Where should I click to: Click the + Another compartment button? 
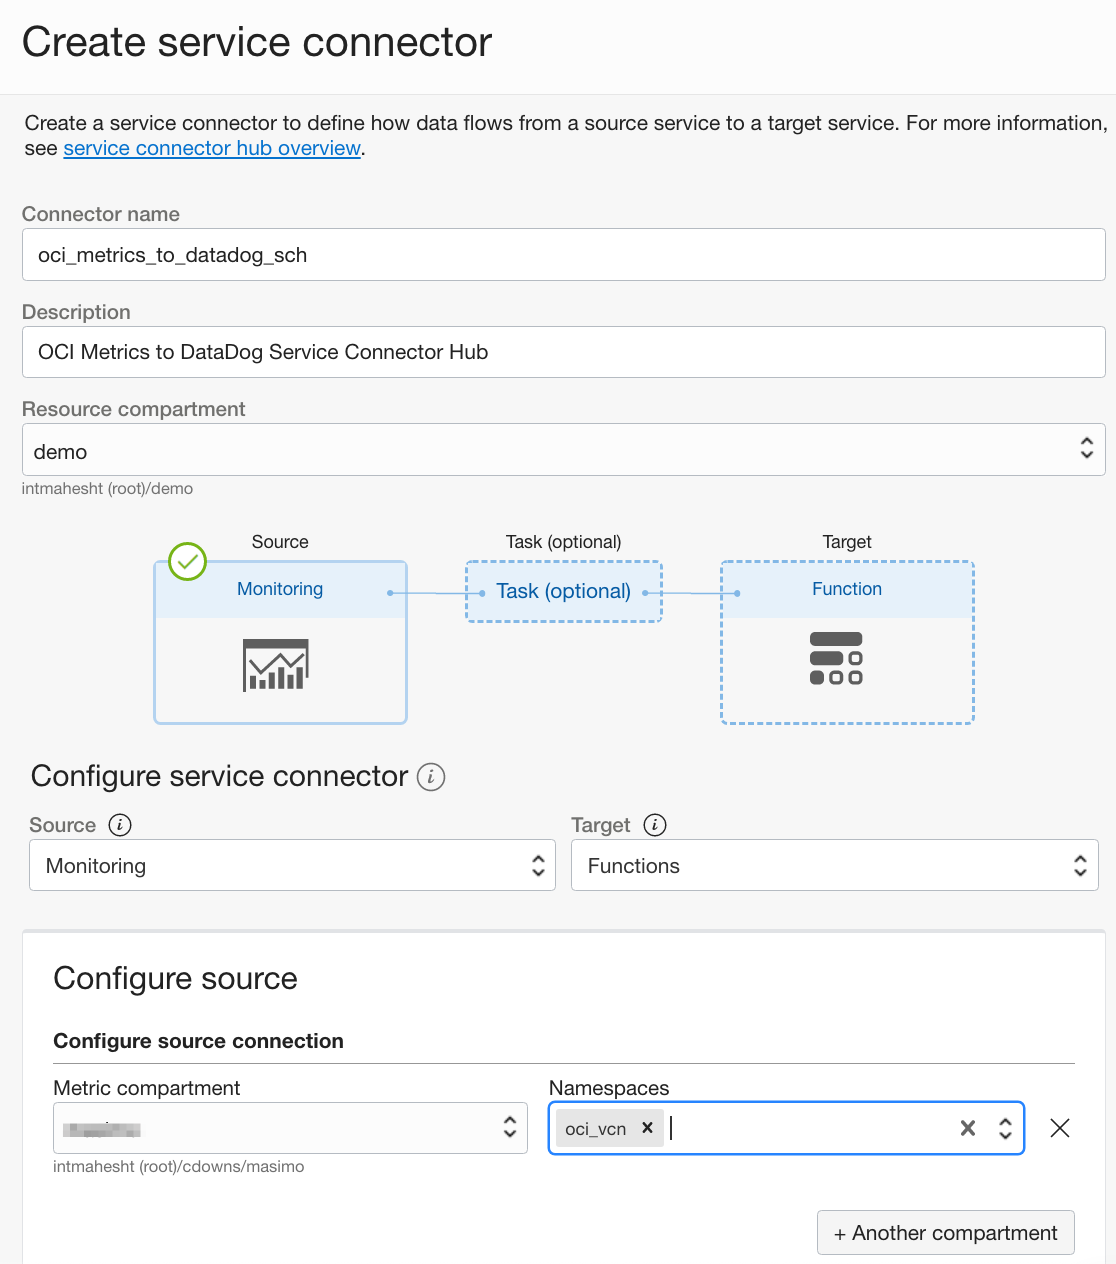pos(944,1232)
